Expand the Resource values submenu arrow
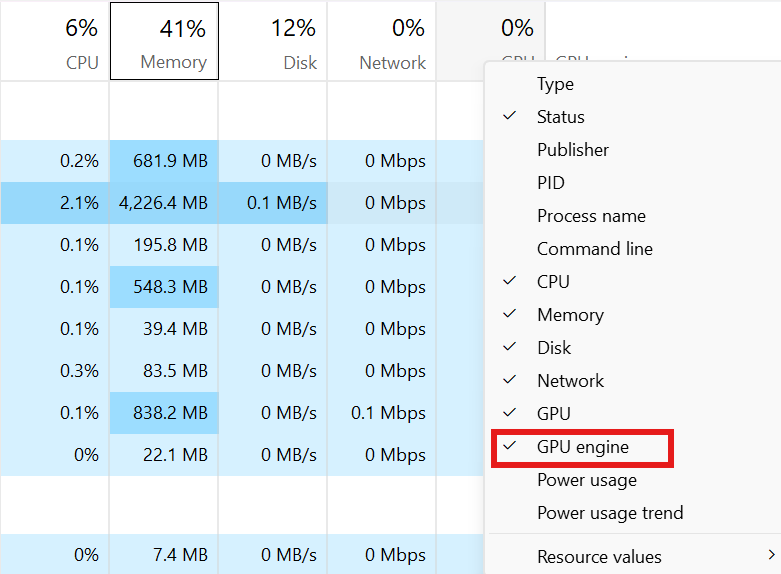This screenshot has height=574, width=781. point(771,555)
